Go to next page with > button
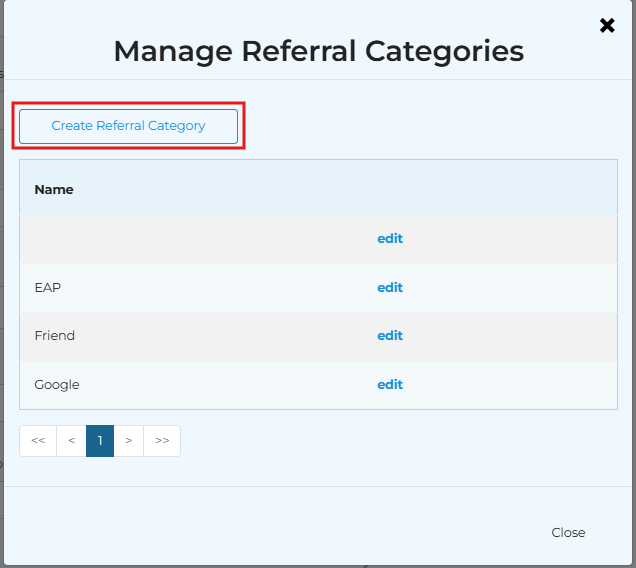 pyautogui.click(x=129, y=441)
